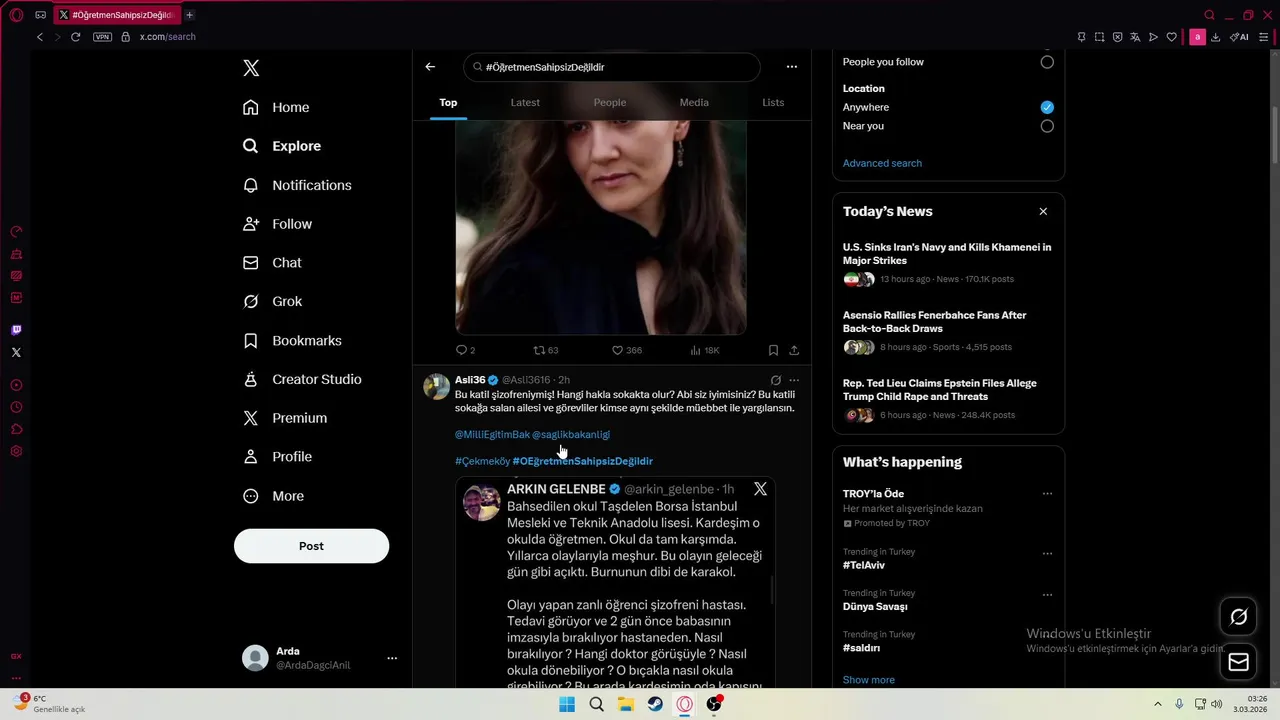Image resolution: width=1280 pixels, height=720 pixels.
Task: Share the photo post
Action: 794,350
